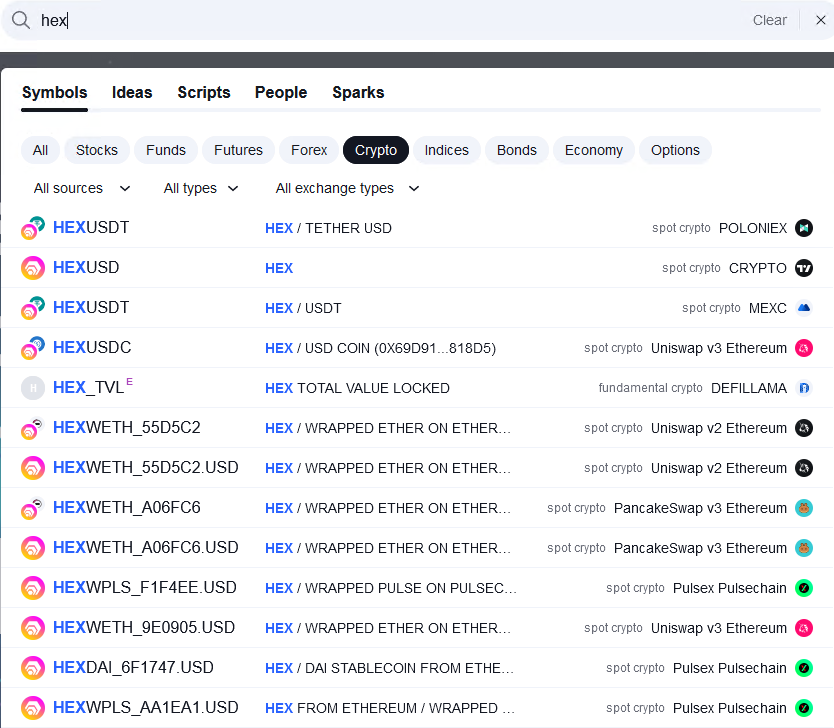Open the All types dropdown
The image size is (834, 728).
tap(201, 188)
